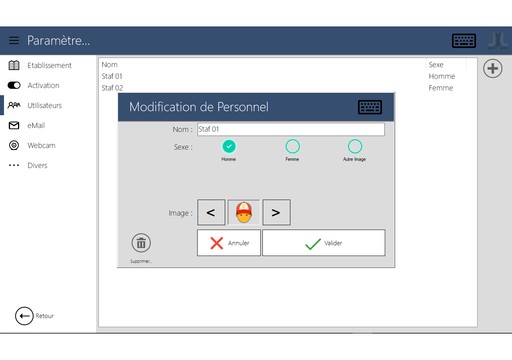Click the avatar image thumbnail

pos(244,212)
